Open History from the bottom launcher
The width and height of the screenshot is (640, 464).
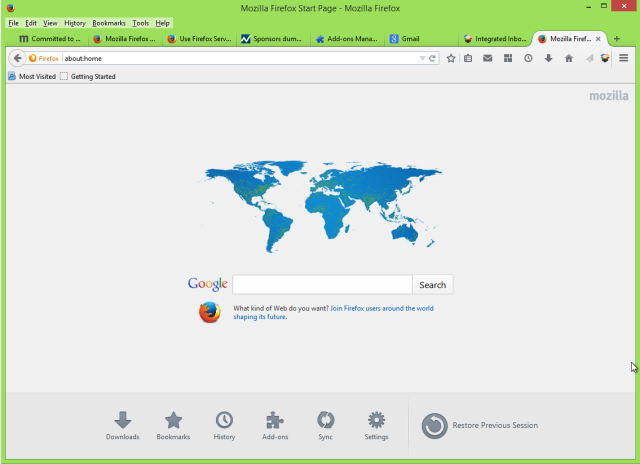click(x=224, y=426)
